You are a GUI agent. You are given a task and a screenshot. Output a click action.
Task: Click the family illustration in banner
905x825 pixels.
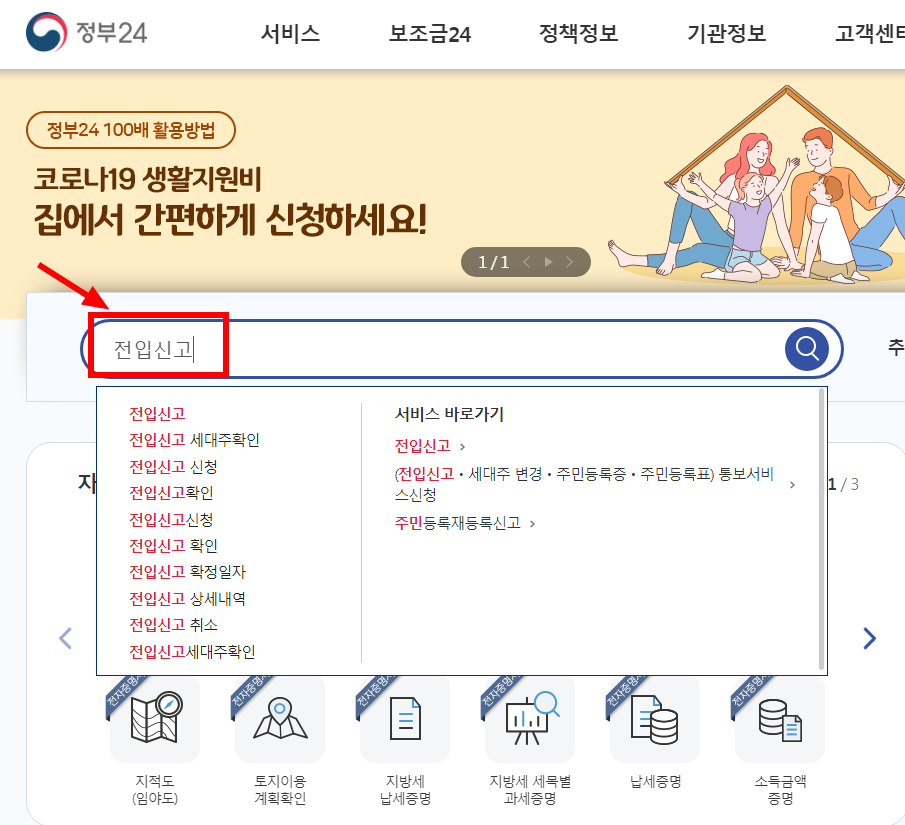pos(757,185)
